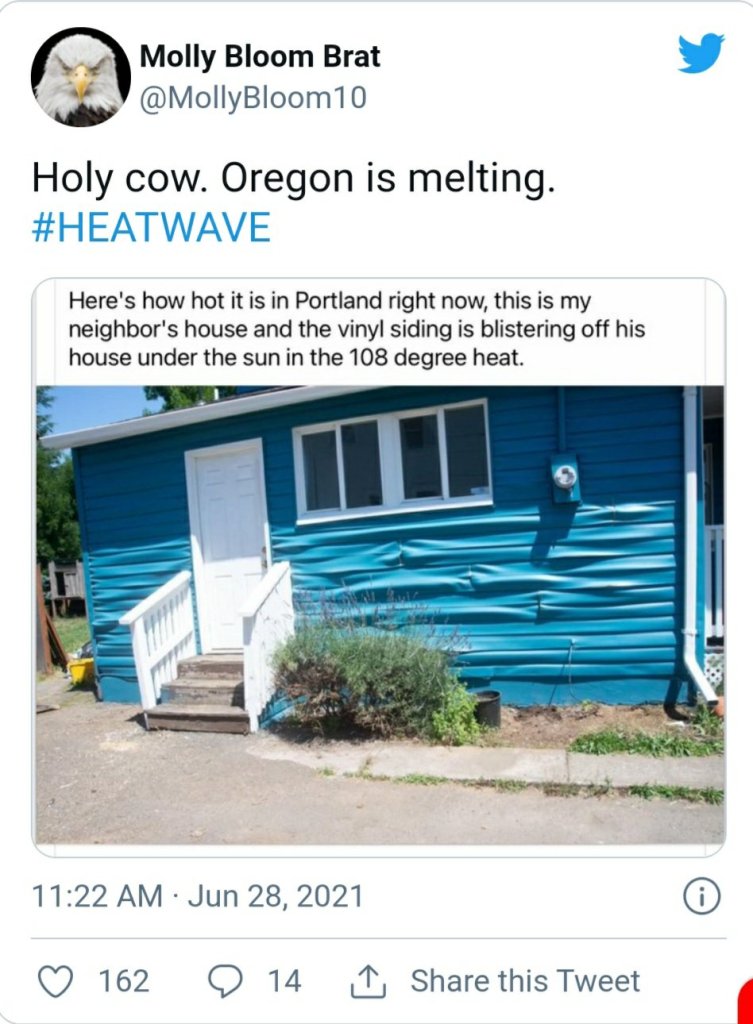The height and width of the screenshot is (1024, 753).
Task: Click the 162 likes count
Action: [124, 981]
